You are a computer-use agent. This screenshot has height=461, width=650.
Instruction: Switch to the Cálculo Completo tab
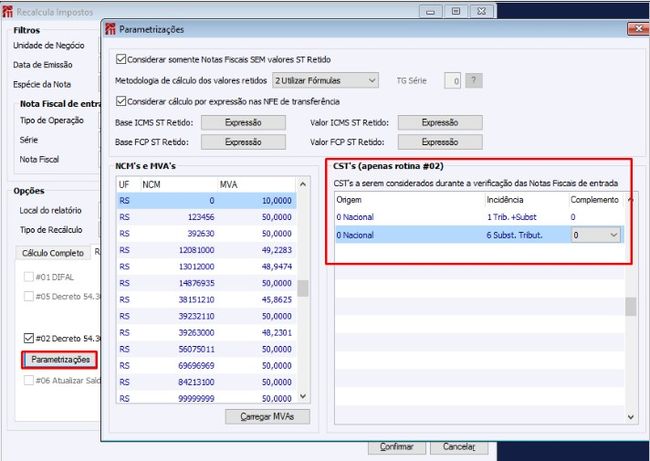(53, 253)
